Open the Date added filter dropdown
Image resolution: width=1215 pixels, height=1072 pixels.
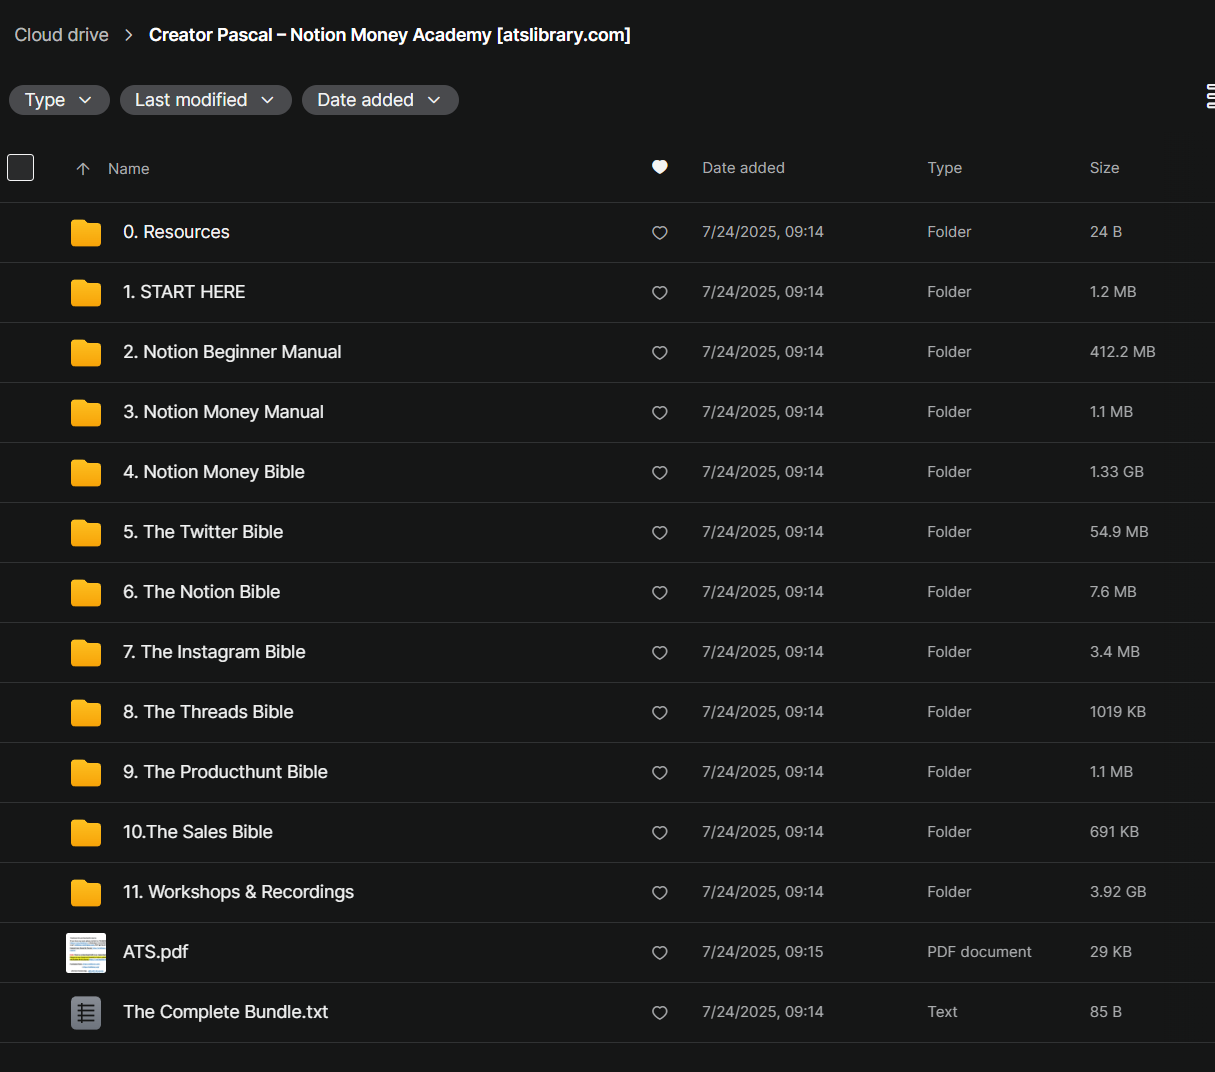(379, 100)
